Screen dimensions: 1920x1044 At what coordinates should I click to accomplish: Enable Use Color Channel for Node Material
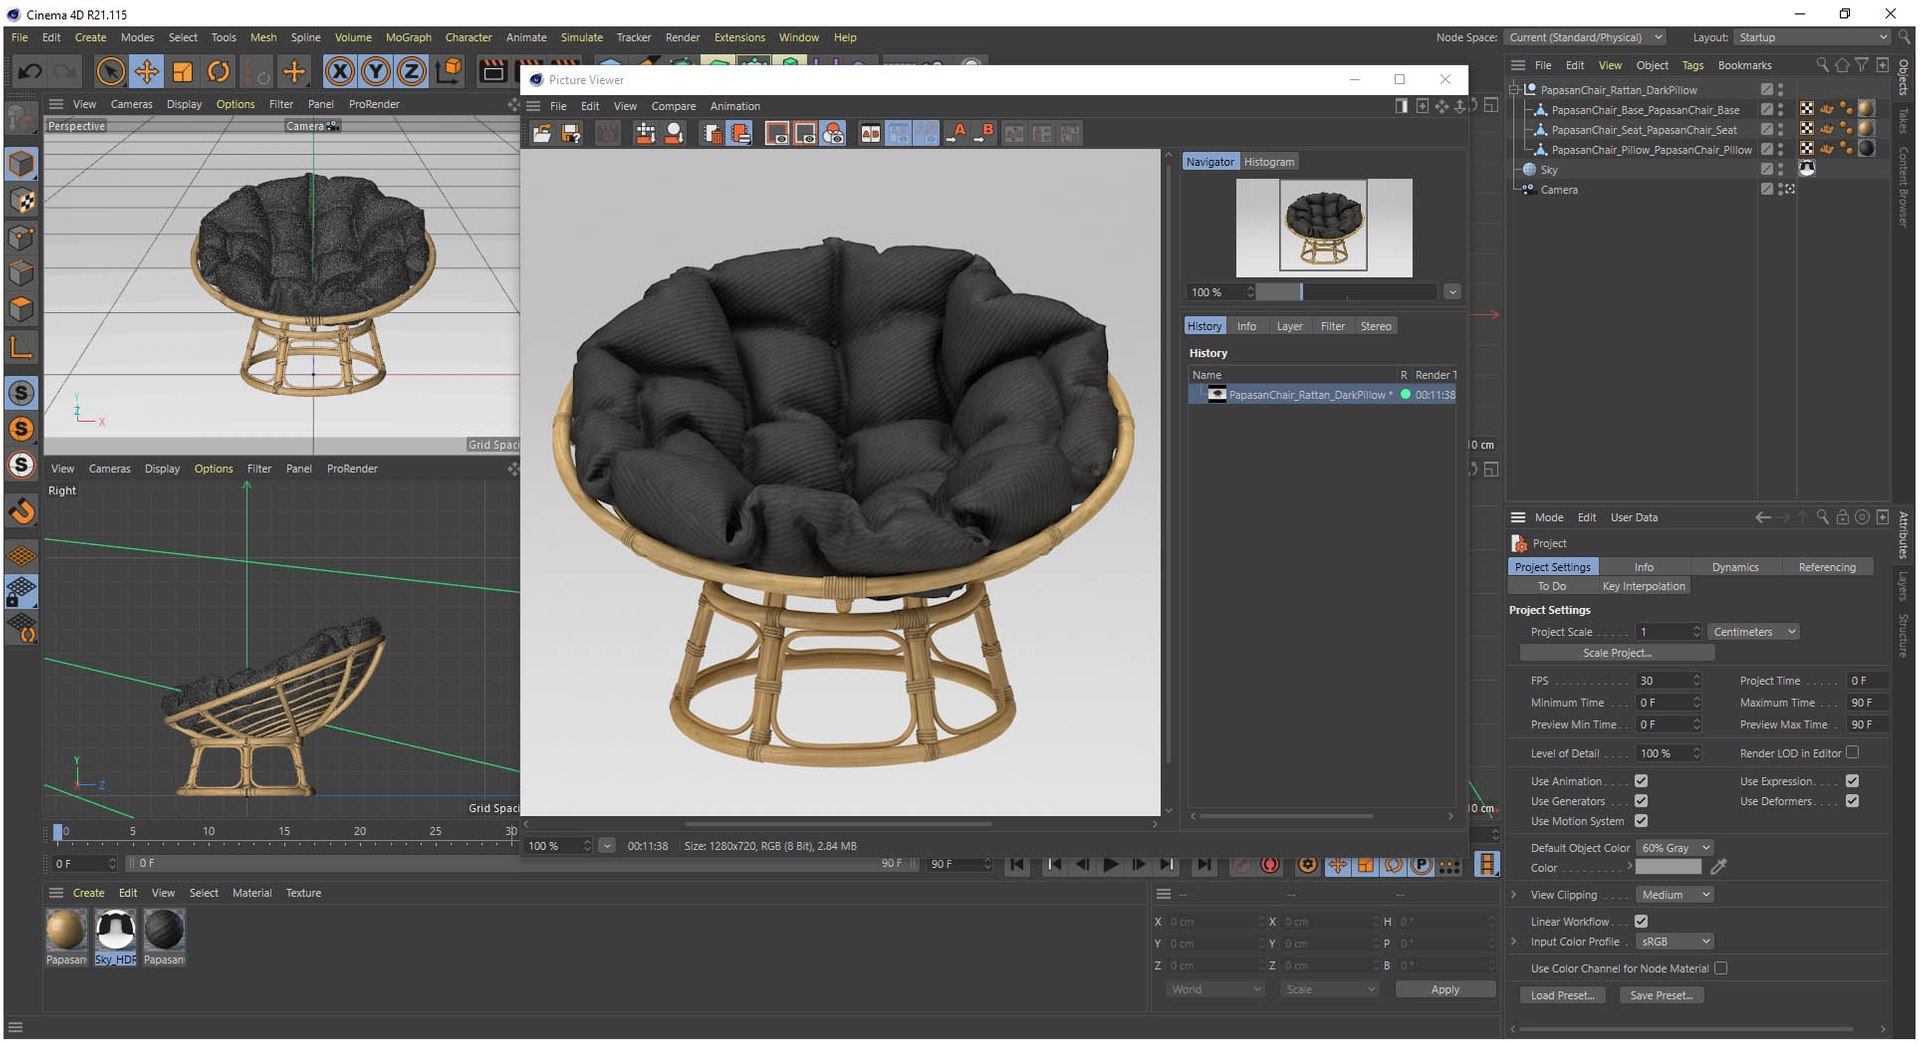(x=1721, y=968)
